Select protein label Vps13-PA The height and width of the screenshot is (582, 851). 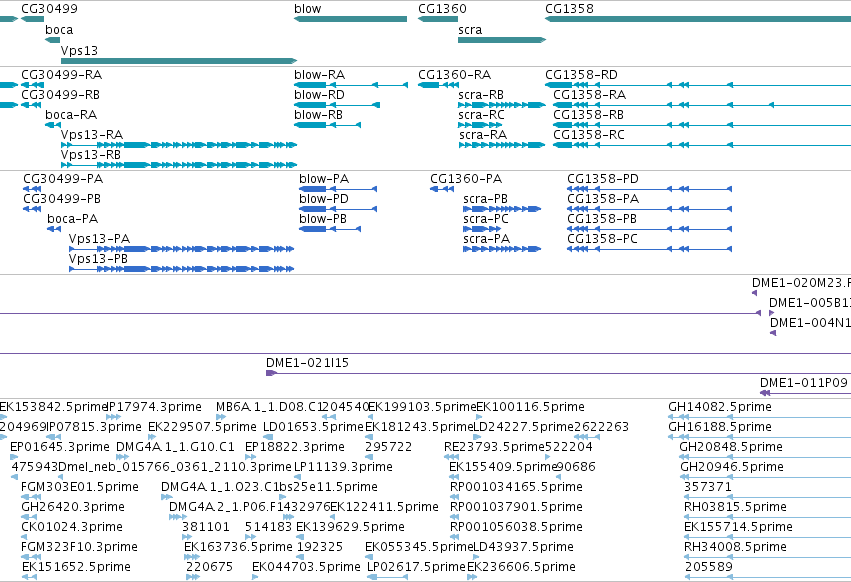(x=99, y=239)
